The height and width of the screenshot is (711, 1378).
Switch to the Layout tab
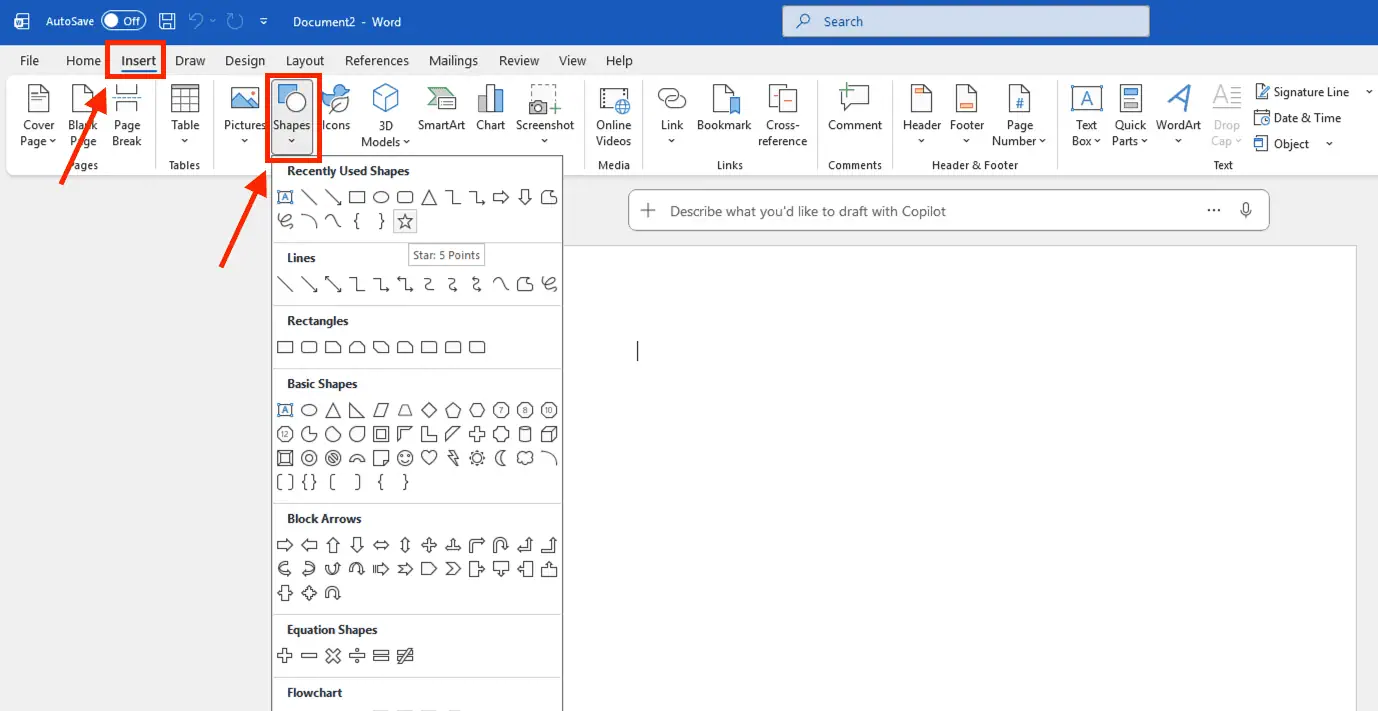coord(305,61)
